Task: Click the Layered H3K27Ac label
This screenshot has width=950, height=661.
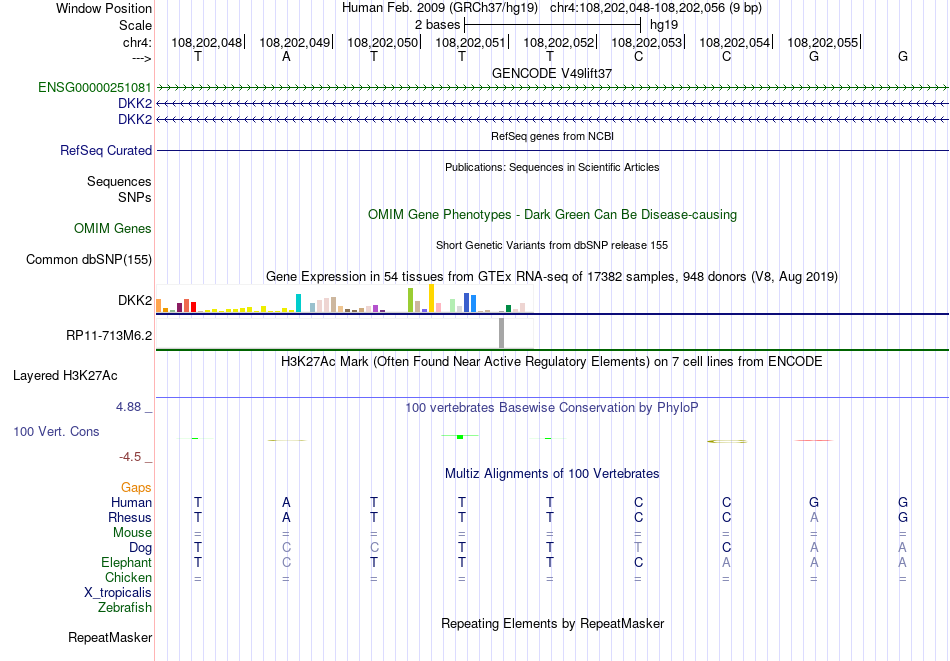Action: [x=65, y=376]
